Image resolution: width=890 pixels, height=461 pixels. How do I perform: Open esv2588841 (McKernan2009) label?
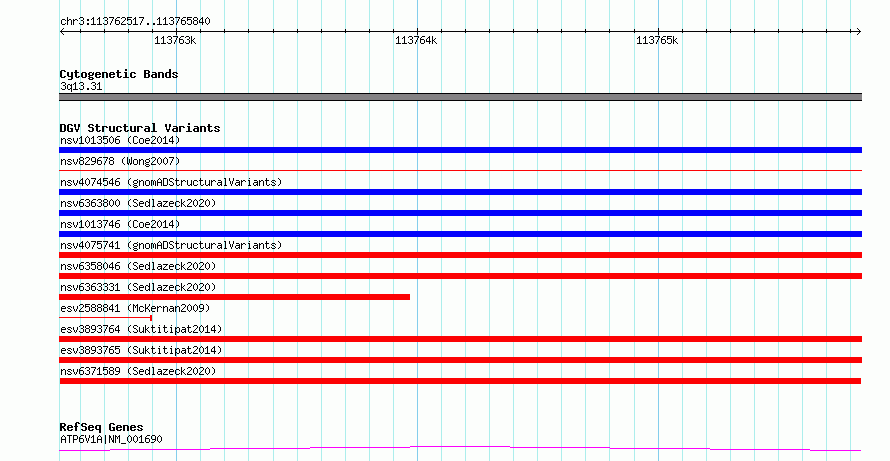coord(135,308)
